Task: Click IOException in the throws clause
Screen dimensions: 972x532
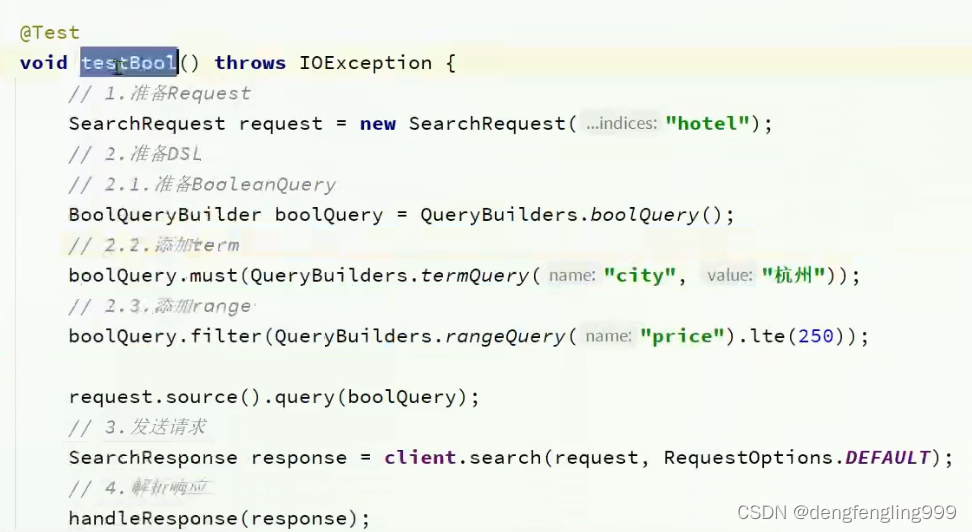Action: pos(366,63)
